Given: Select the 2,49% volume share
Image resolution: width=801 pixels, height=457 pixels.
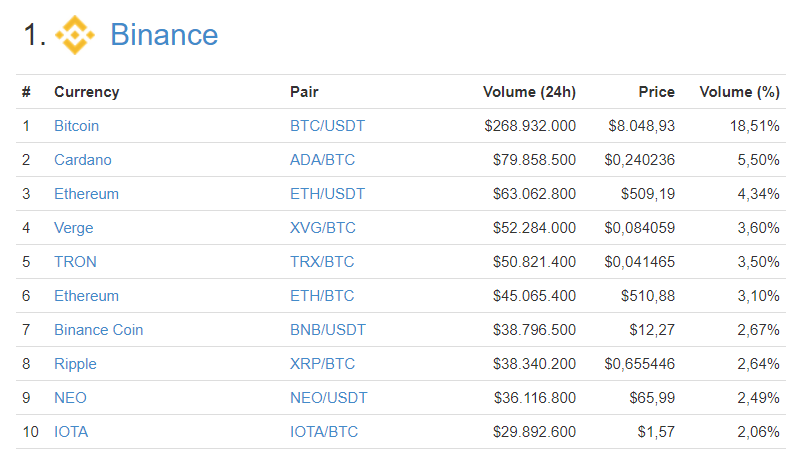Looking at the screenshot, I should pos(759,398).
